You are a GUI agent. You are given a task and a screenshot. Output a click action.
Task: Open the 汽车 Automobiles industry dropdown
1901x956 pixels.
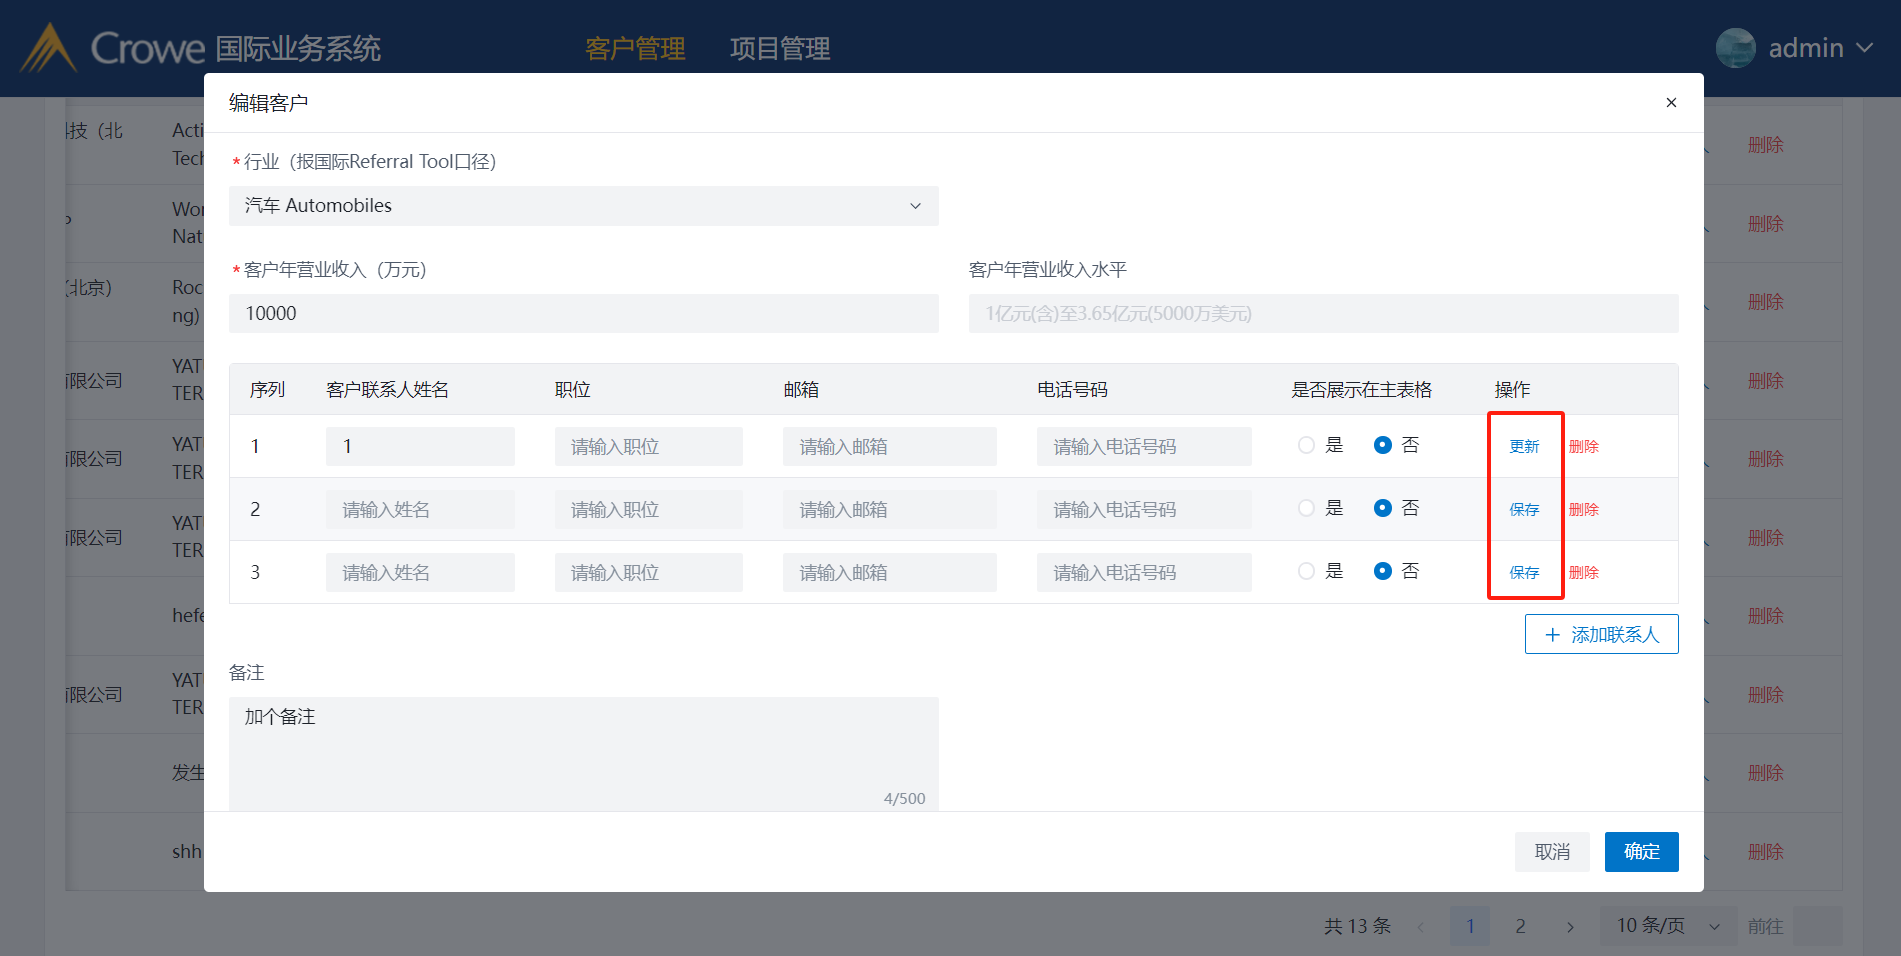click(583, 206)
